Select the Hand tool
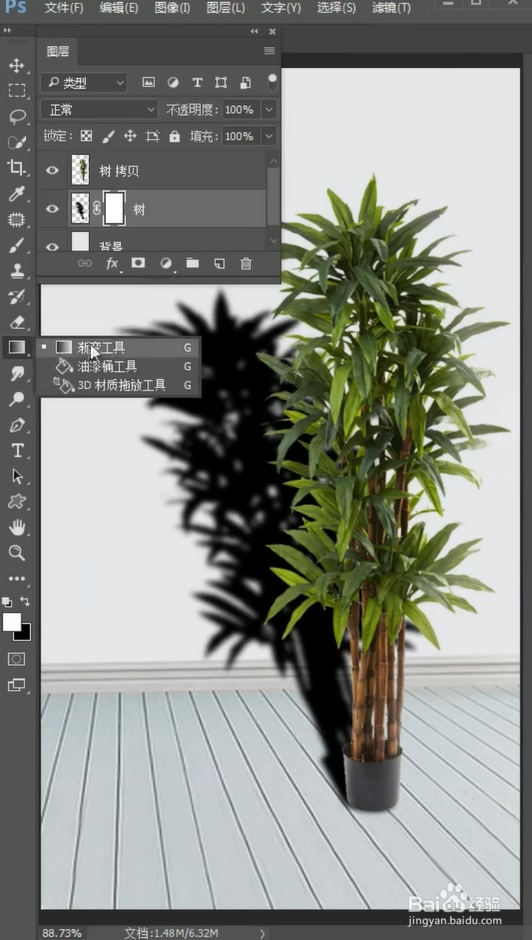The width and height of the screenshot is (532, 940). (17, 527)
